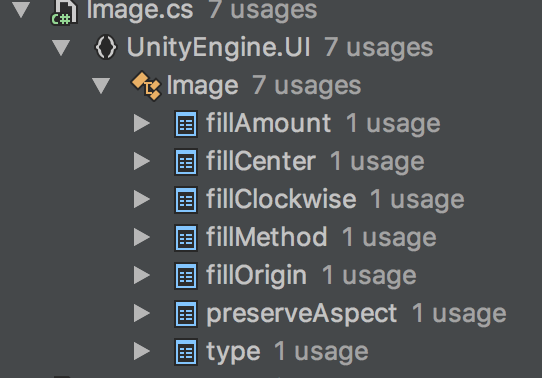Select the fillClockwise tree item
The height and width of the screenshot is (378, 542).
[335, 200]
